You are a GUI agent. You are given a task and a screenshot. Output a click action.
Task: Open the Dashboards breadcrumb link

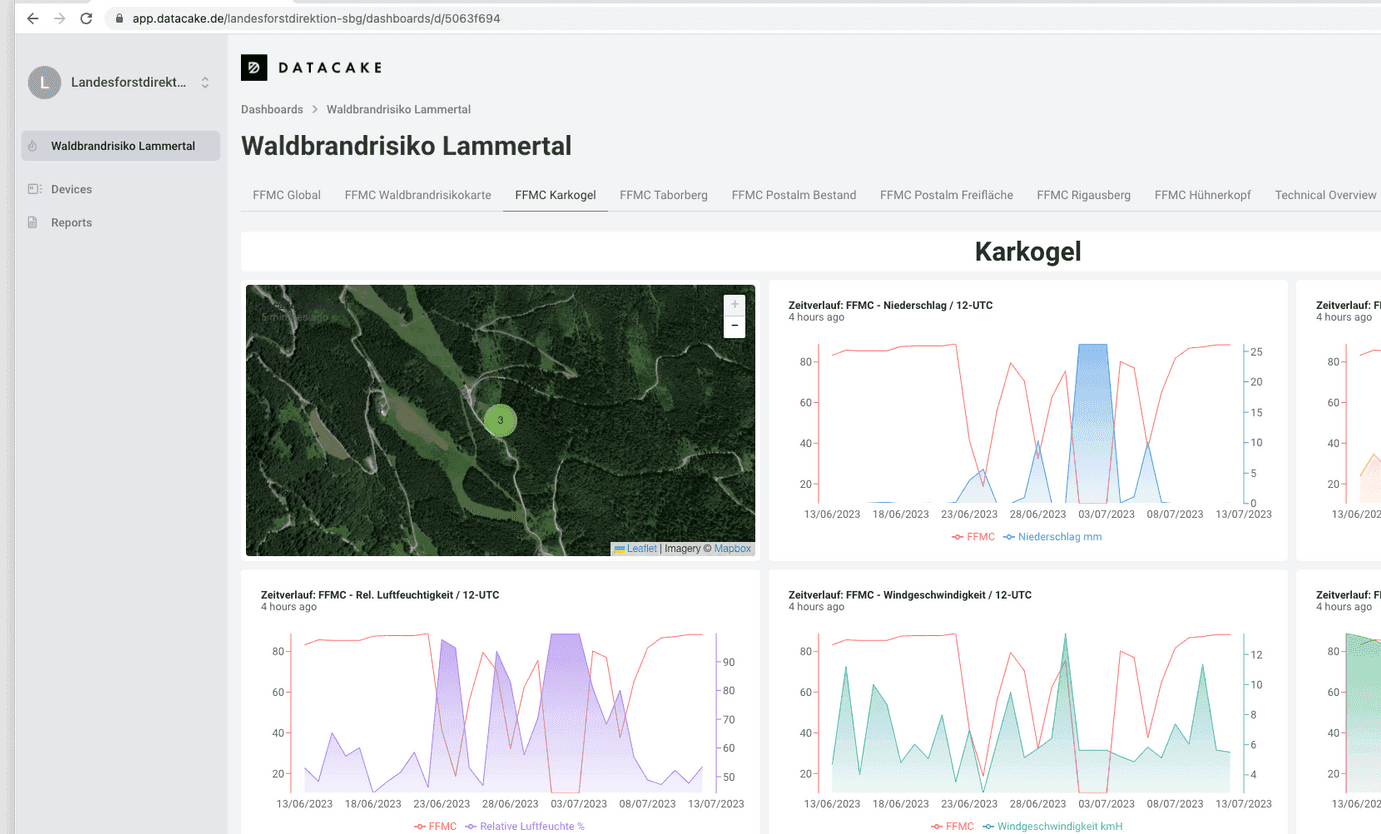[272, 109]
